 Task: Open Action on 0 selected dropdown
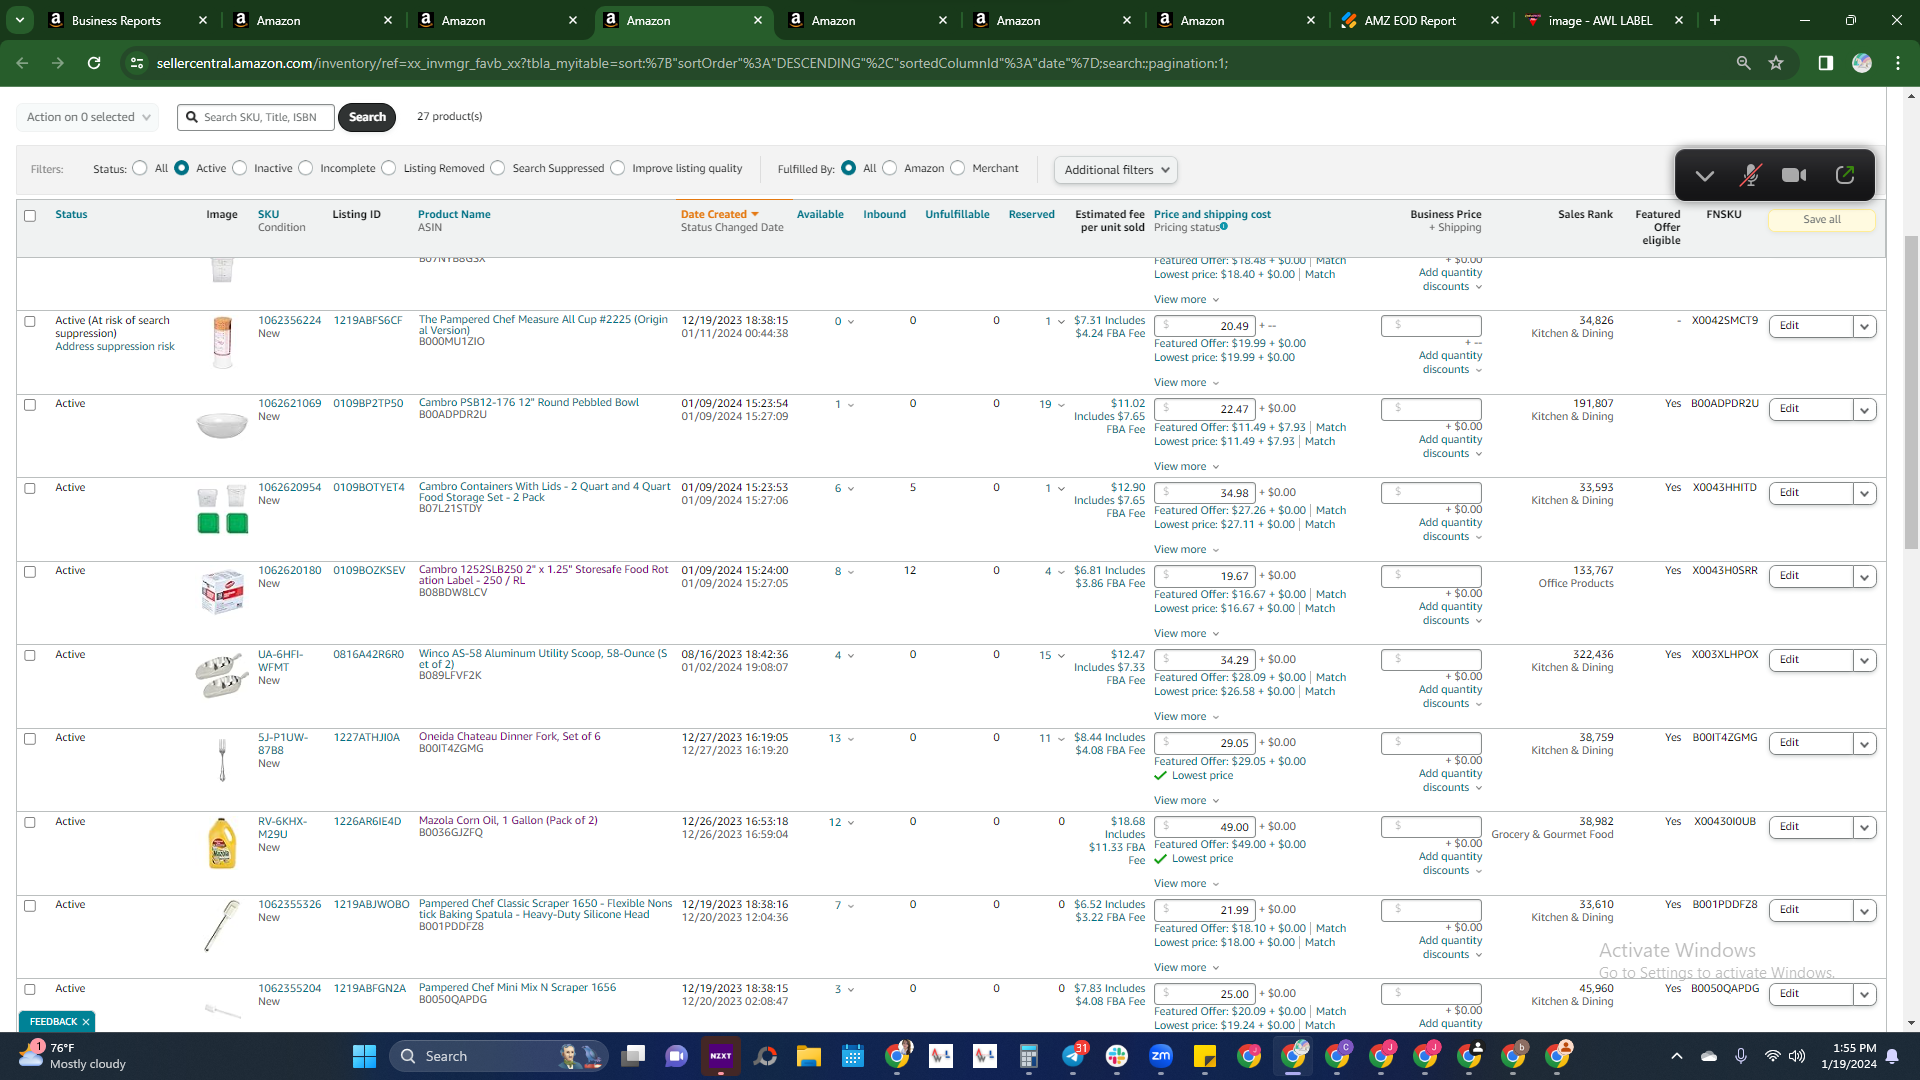coord(88,117)
